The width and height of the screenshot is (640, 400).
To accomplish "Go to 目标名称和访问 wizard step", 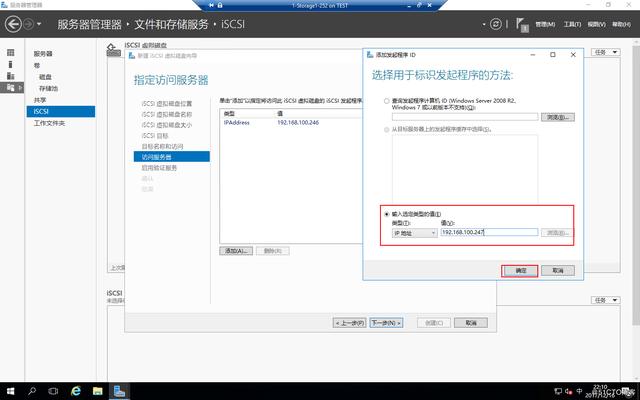I will [x=162, y=146].
